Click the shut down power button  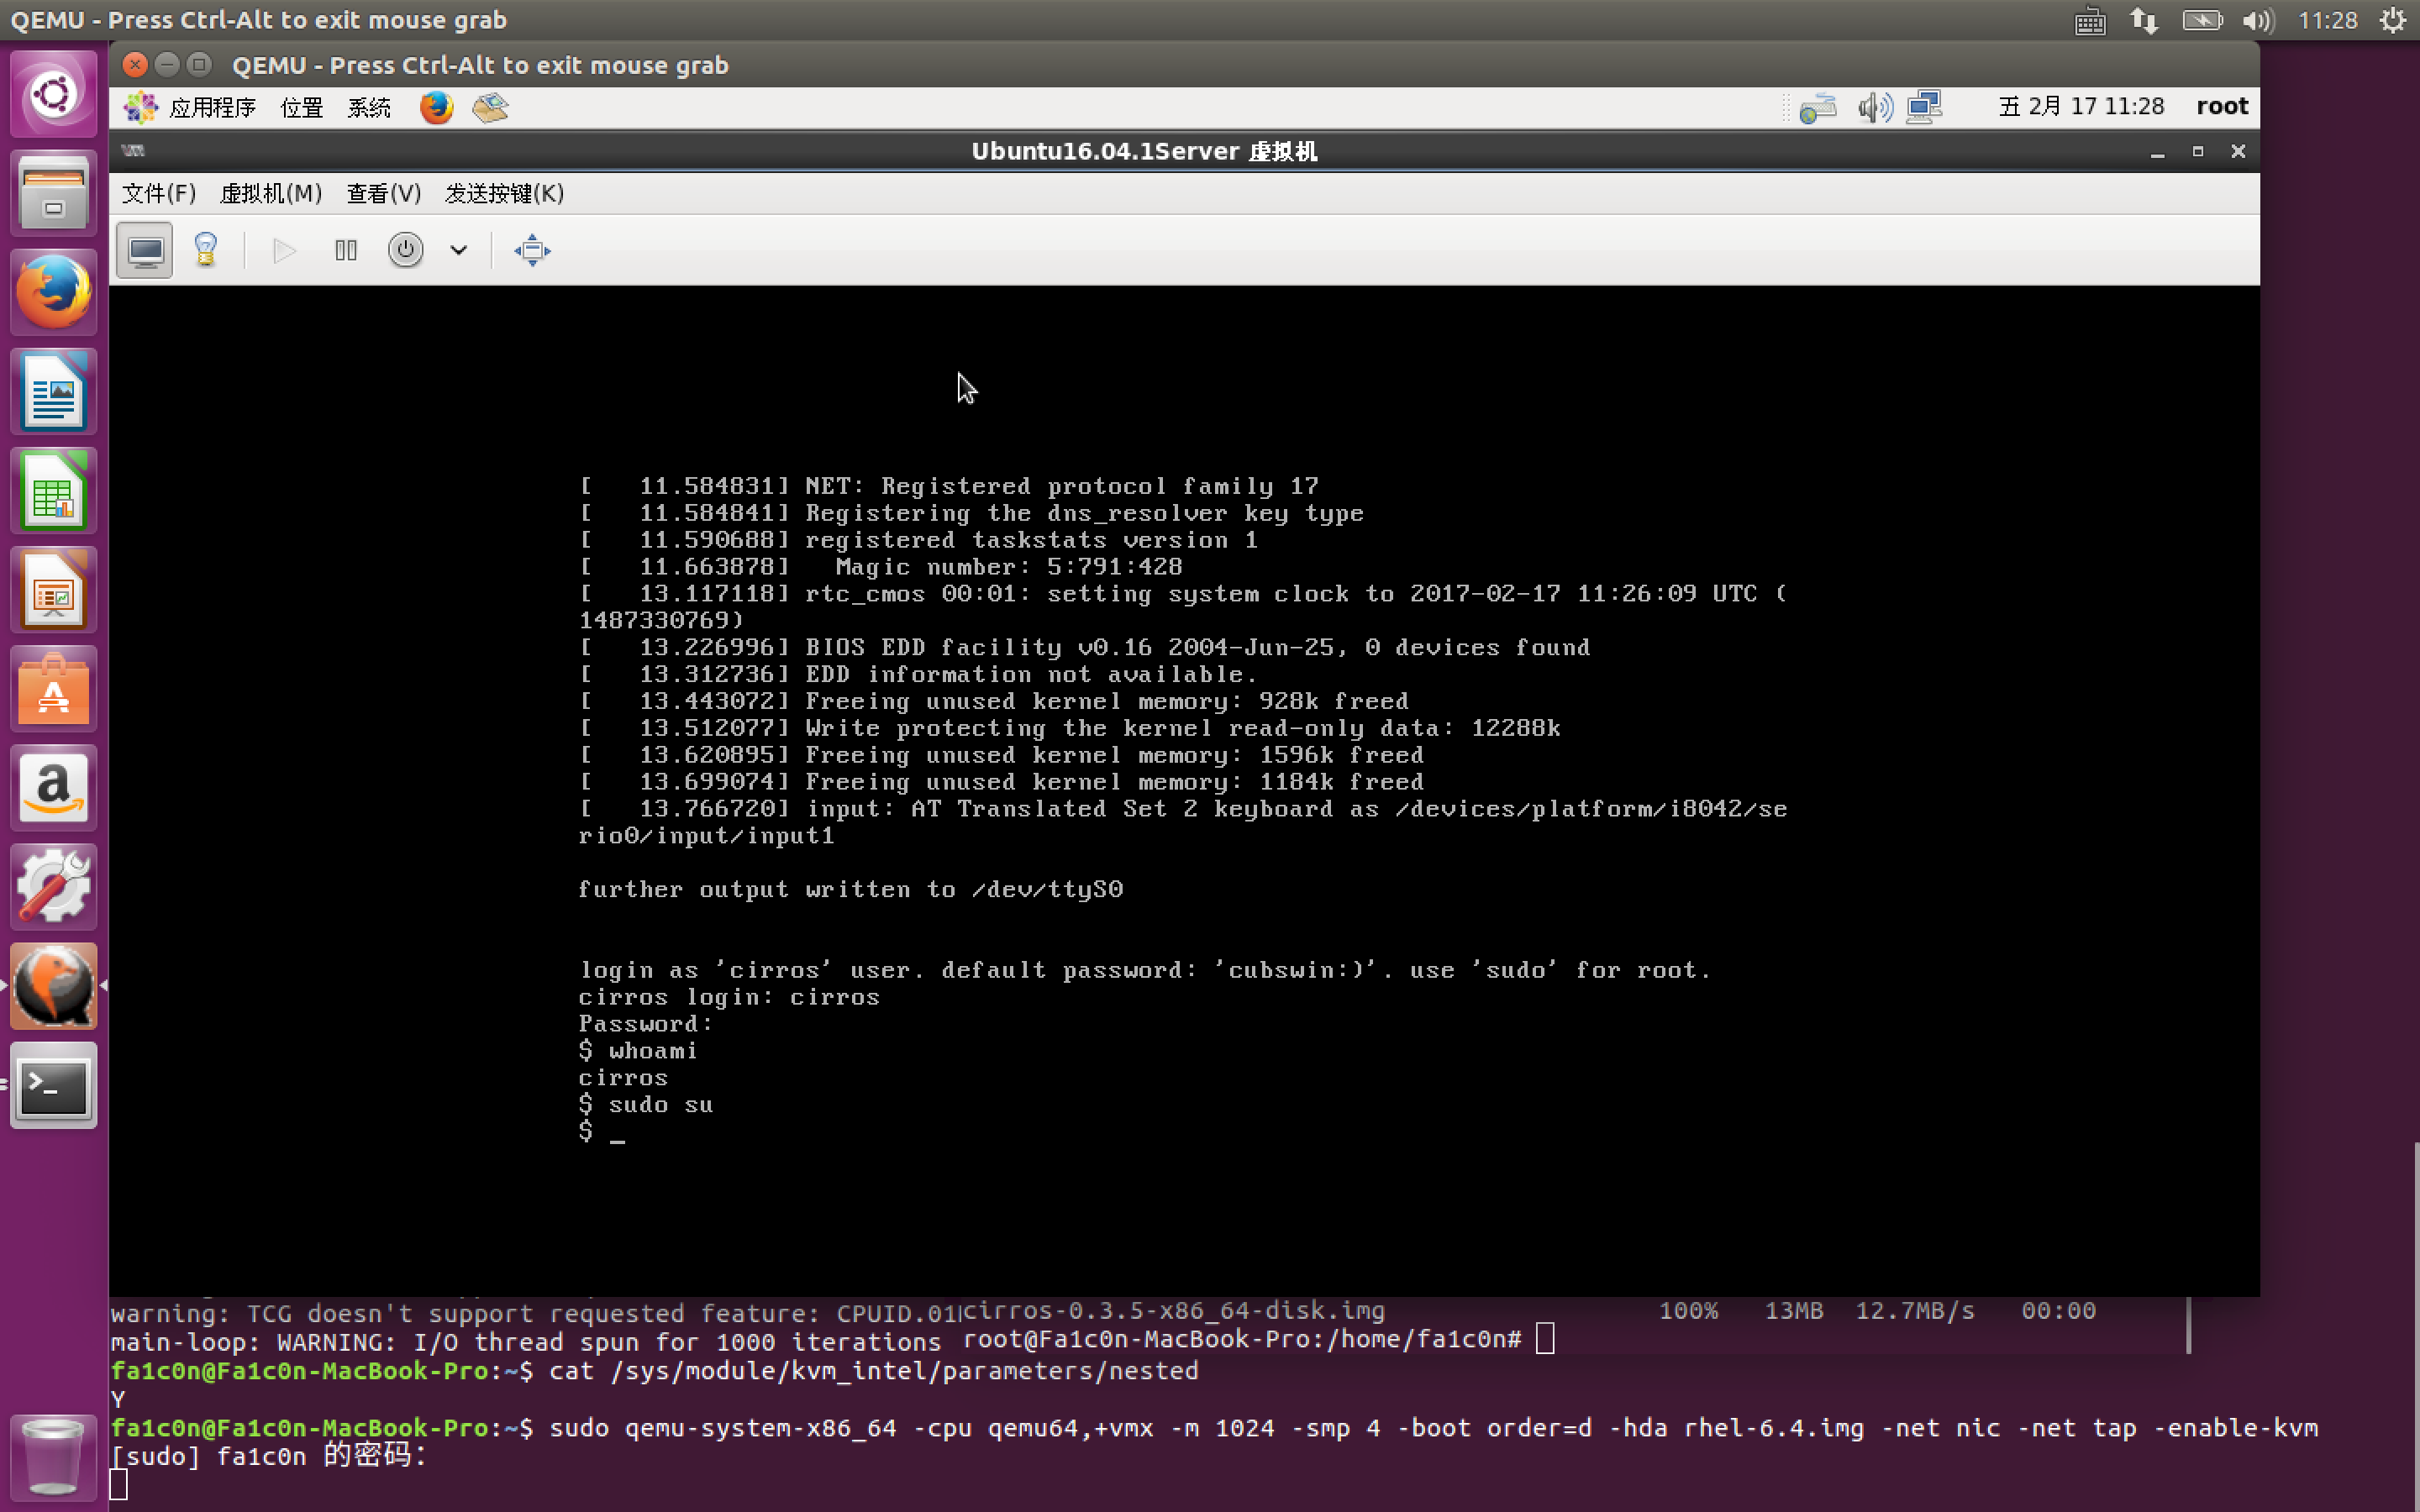(405, 250)
